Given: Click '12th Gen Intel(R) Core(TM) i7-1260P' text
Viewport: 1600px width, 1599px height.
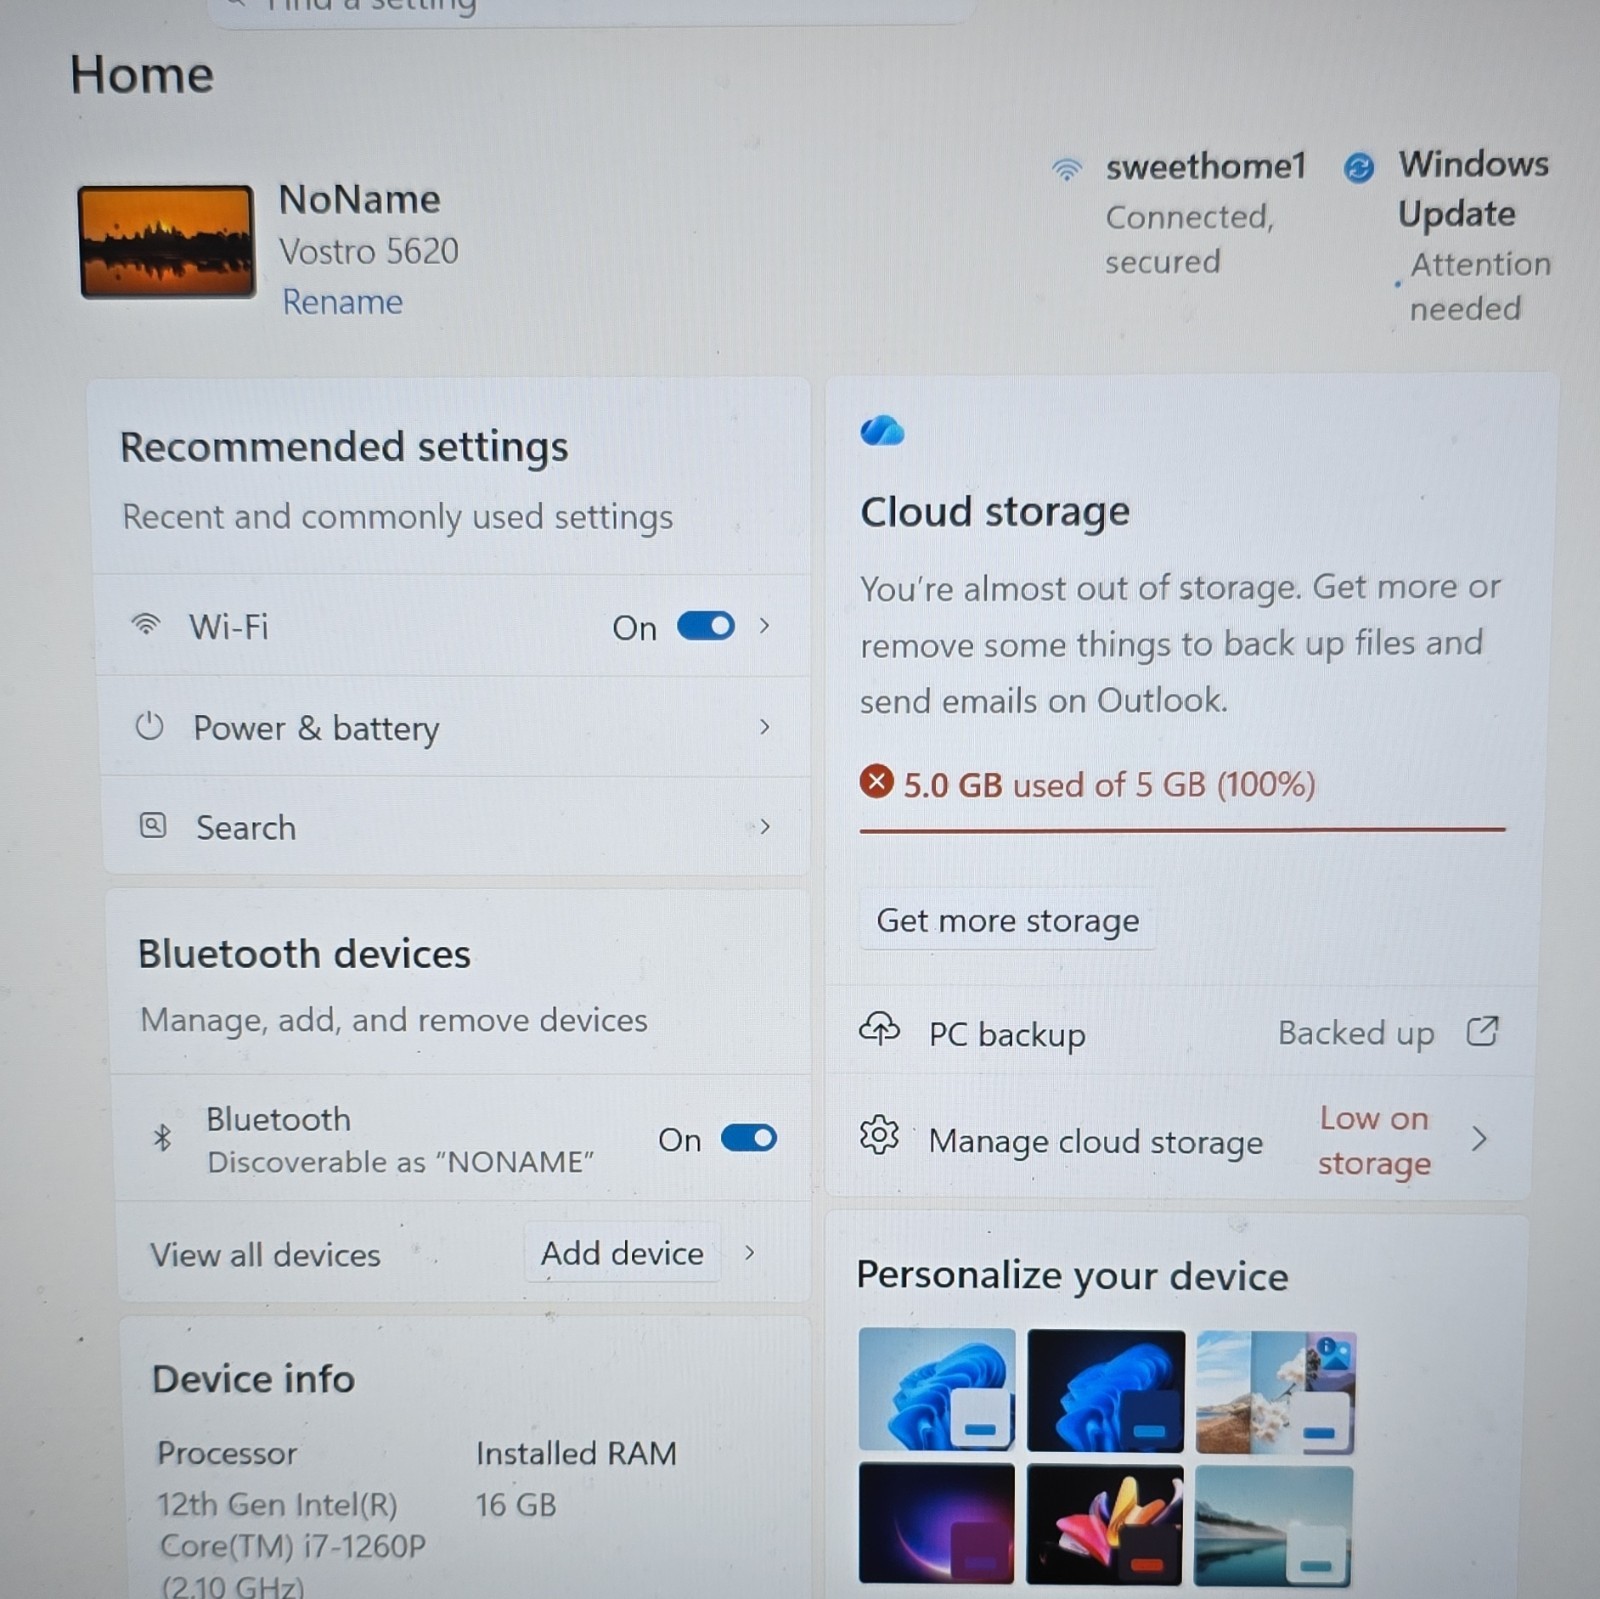Looking at the screenshot, I should [x=292, y=1525].
